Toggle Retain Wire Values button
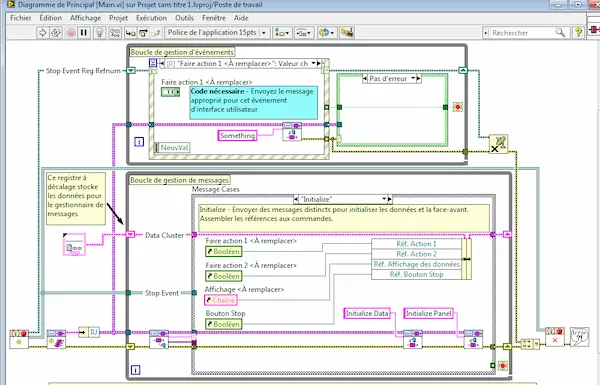The height and width of the screenshot is (385, 600). (115, 33)
